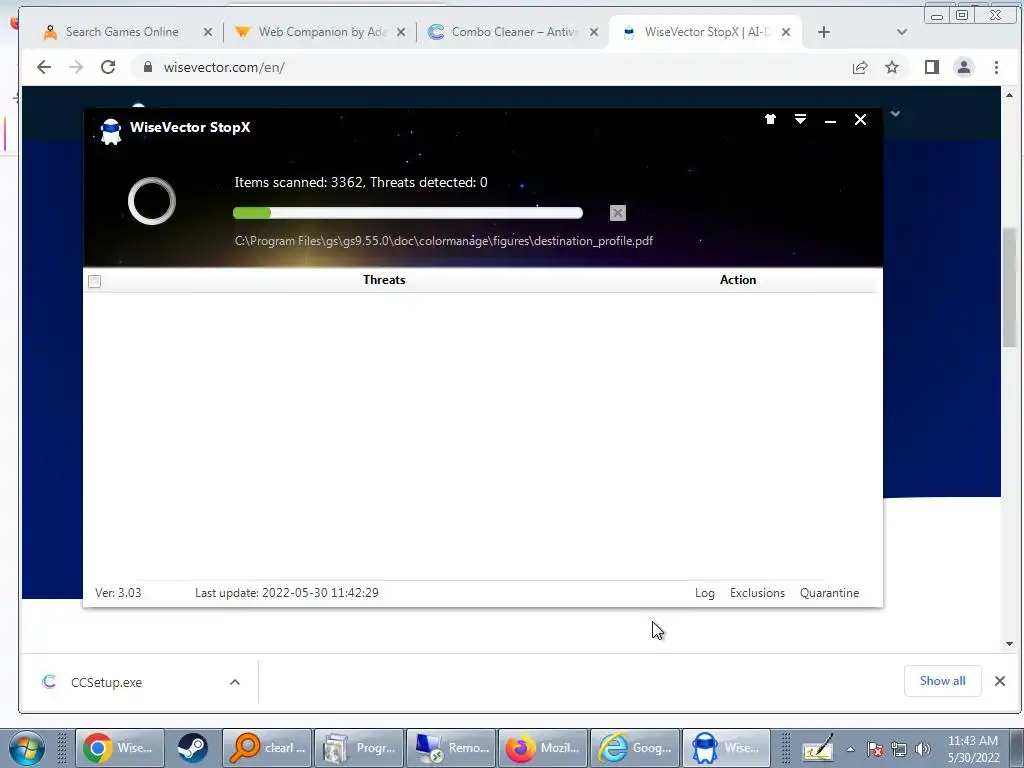Select the WiseVector StopX browser tab
Viewport: 1024px width, 768px height.
pos(707,32)
